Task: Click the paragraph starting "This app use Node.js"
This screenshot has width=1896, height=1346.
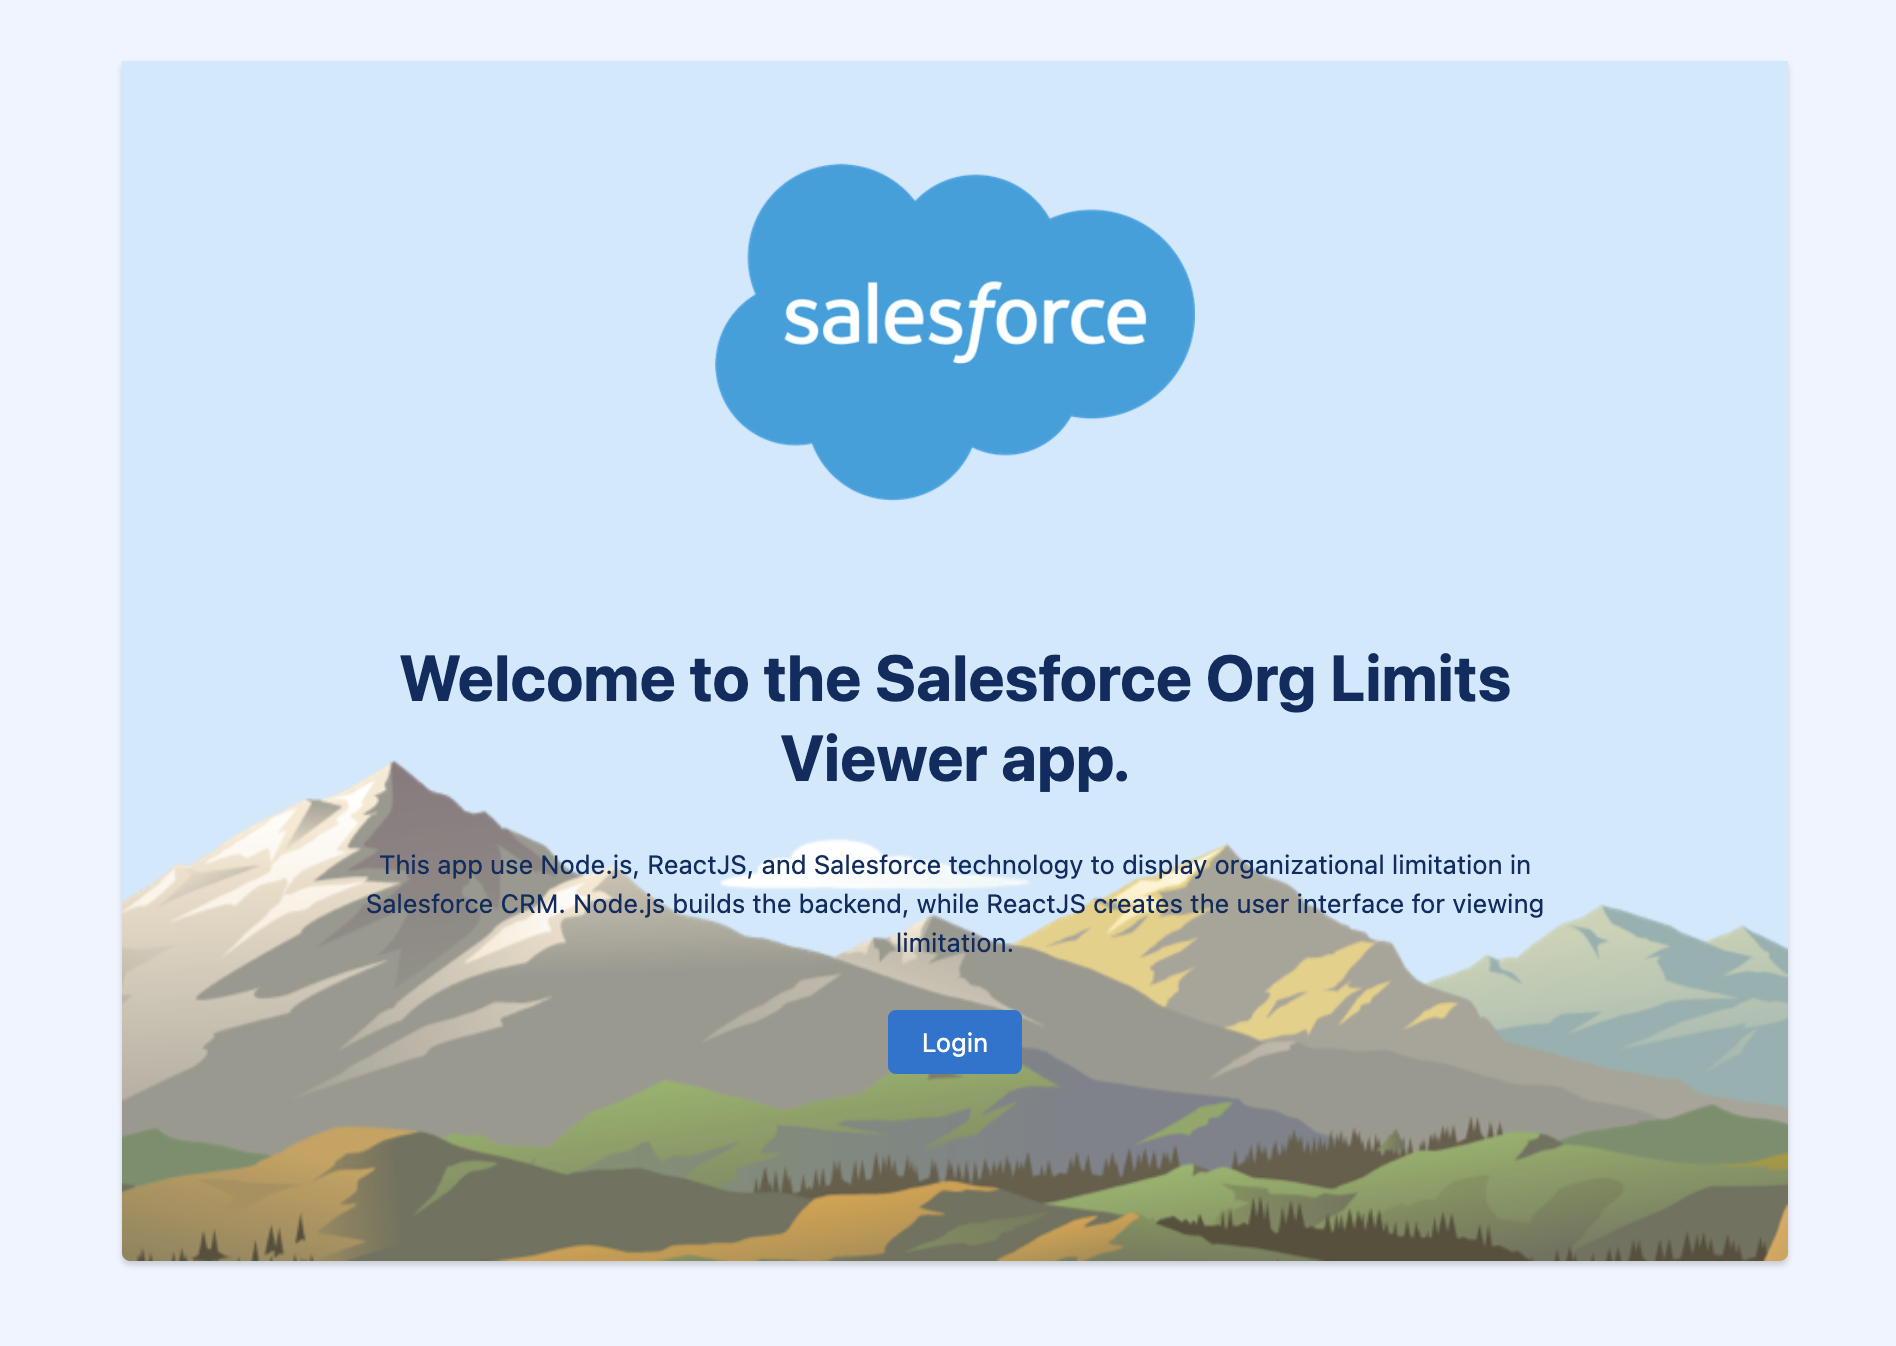Action: click(x=954, y=904)
